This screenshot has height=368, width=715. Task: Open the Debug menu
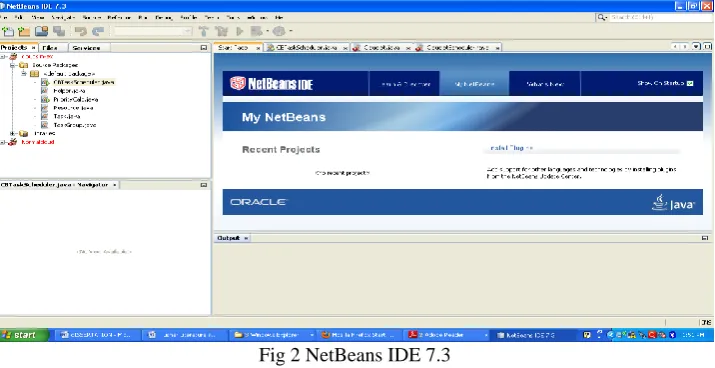coord(164,17)
